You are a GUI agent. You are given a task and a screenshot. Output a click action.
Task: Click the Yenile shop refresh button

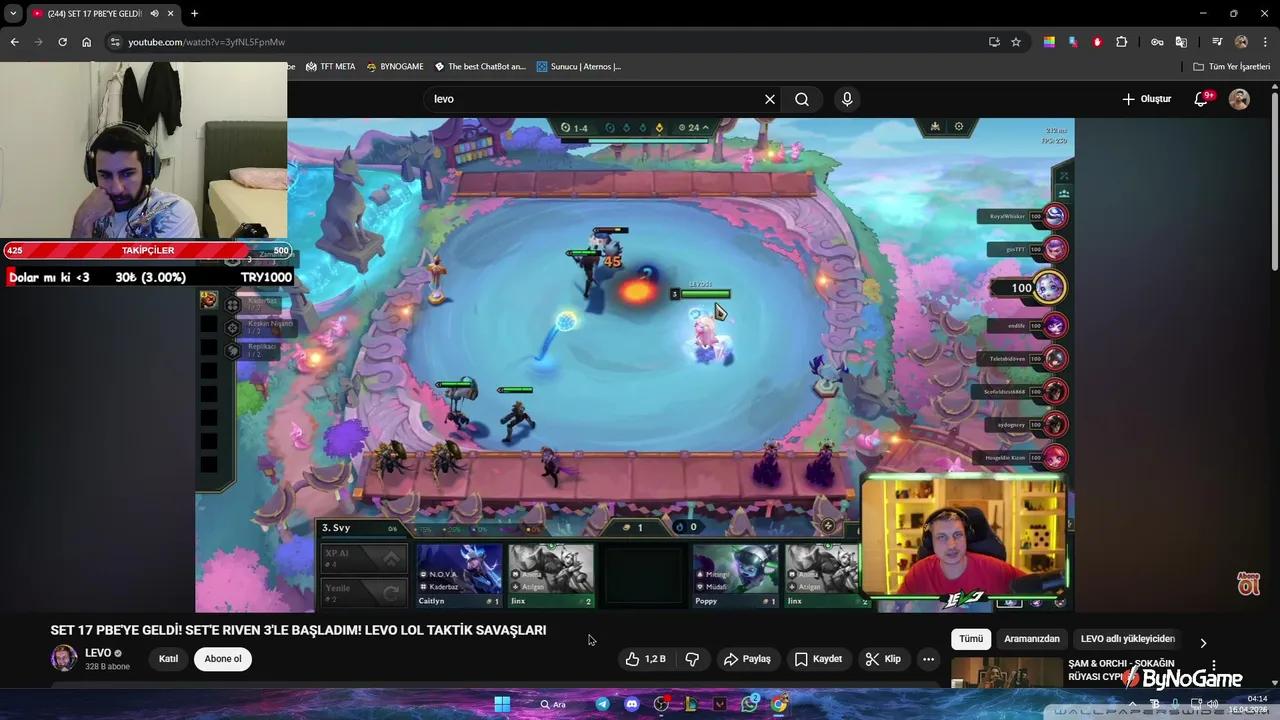[x=363, y=593]
